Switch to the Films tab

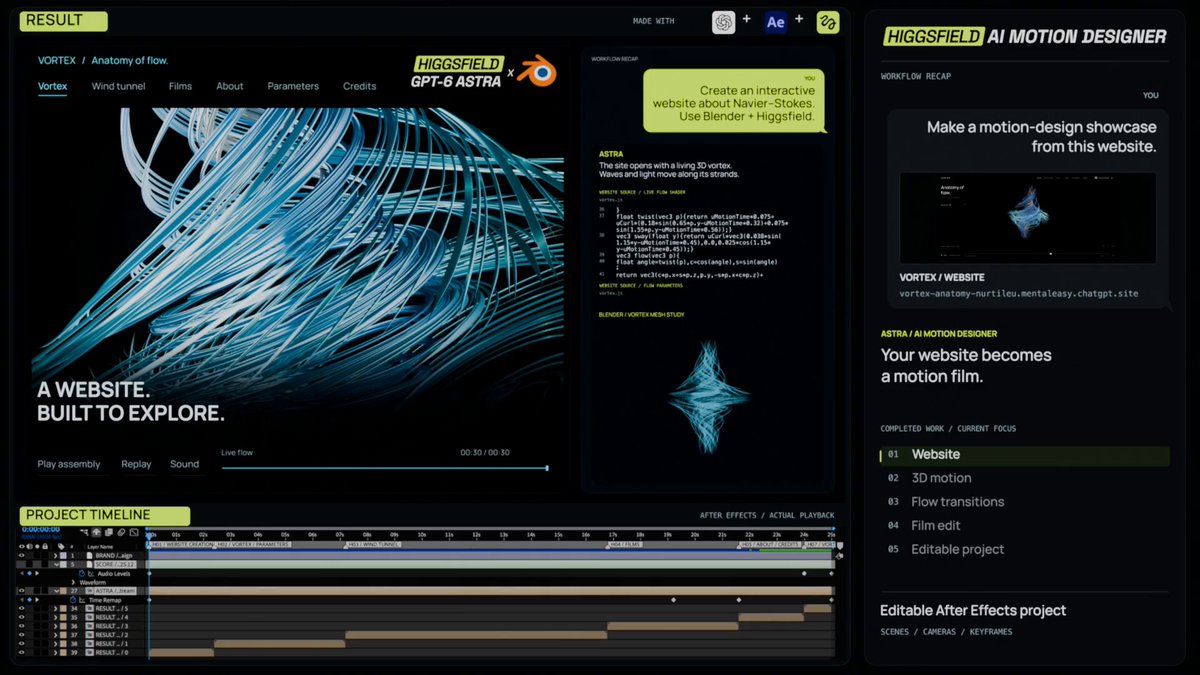pyautogui.click(x=180, y=86)
